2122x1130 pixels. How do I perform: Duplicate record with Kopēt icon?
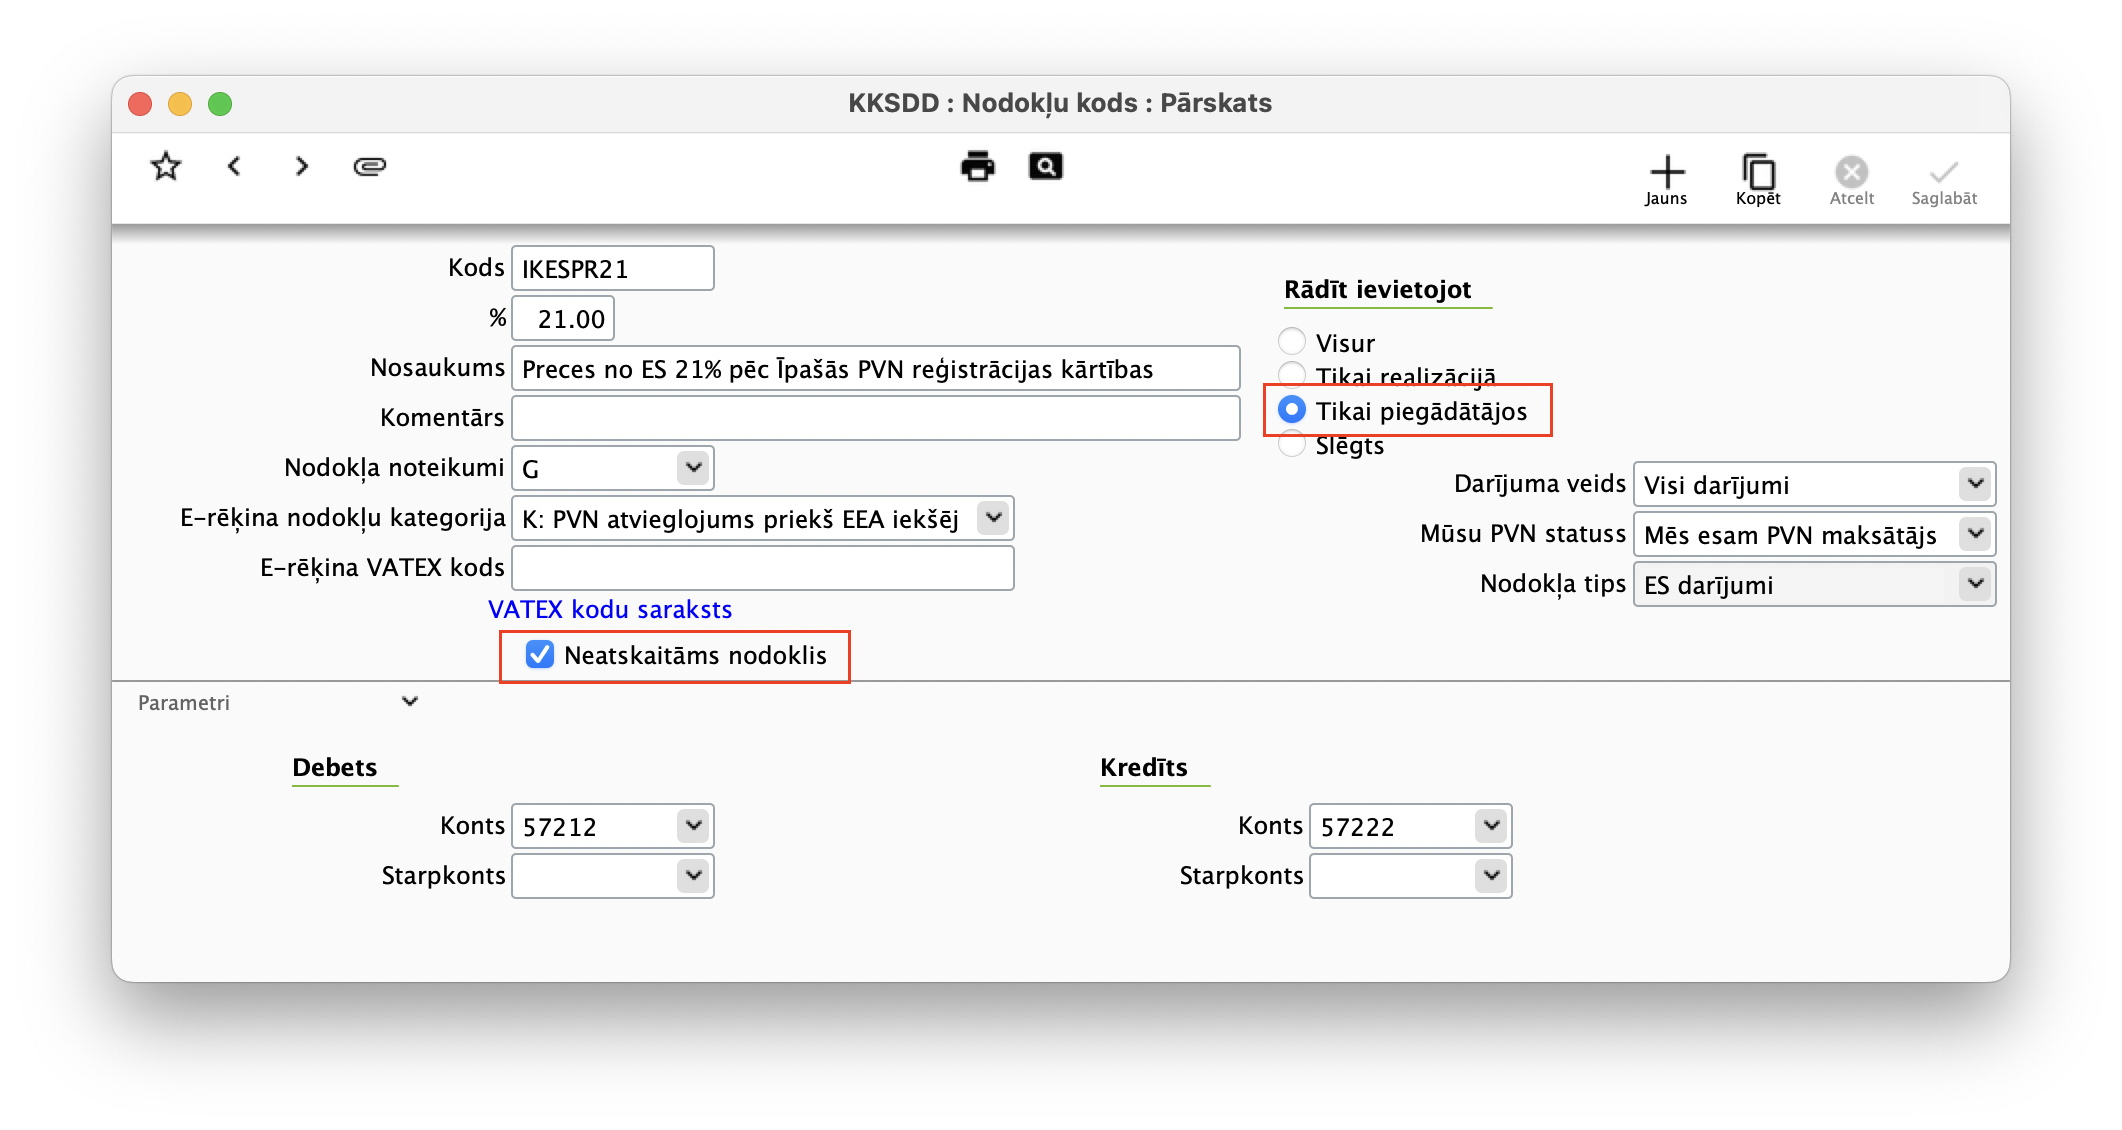coord(1758,180)
